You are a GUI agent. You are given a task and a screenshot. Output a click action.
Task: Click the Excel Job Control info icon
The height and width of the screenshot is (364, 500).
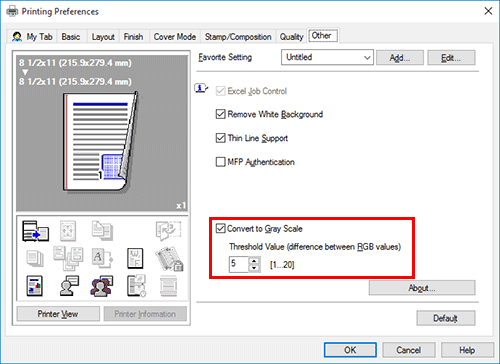click(x=201, y=88)
